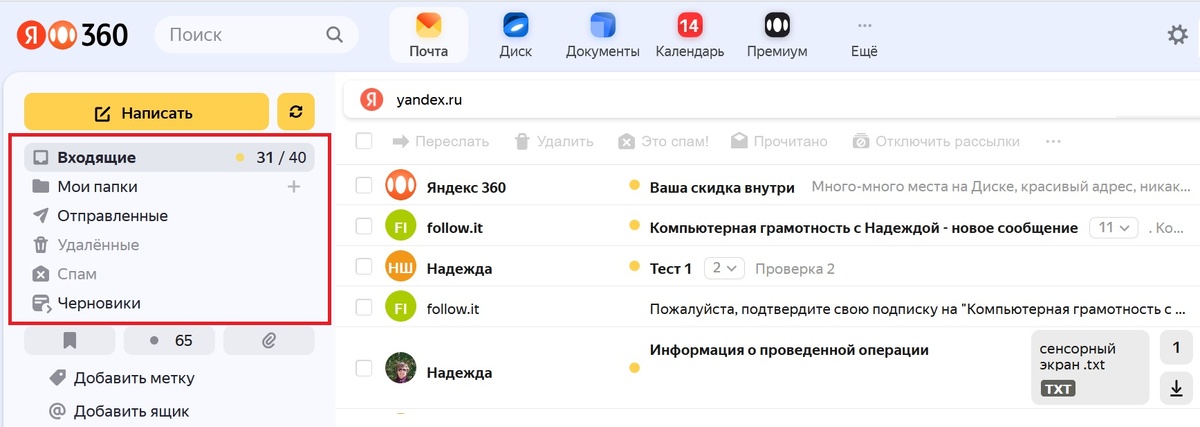The width and height of the screenshot is (1200, 427).
Task: Click the follow.it avatar beside новое сообщение
Action: point(400,227)
